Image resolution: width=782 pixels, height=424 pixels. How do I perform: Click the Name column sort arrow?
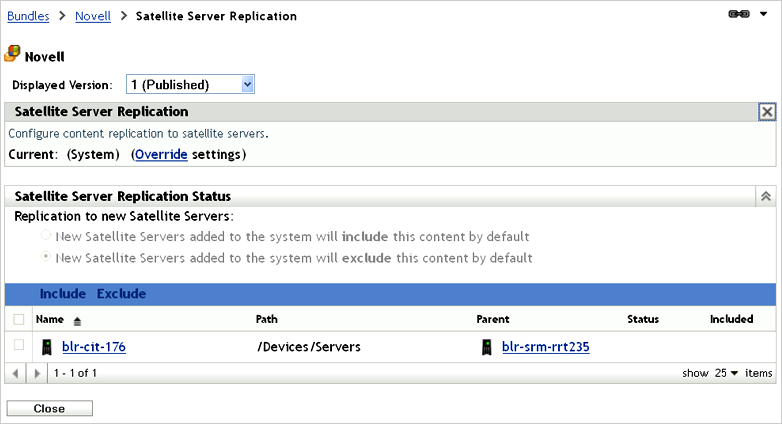[77, 320]
